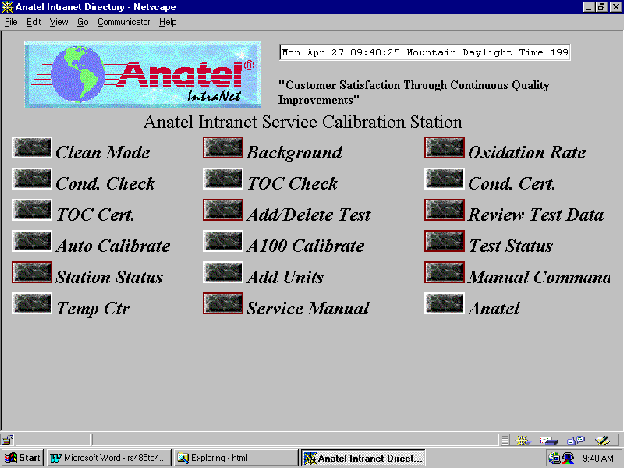
Task: Click the button icon beside TOC Cert.
Action: pyautogui.click(x=32, y=210)
